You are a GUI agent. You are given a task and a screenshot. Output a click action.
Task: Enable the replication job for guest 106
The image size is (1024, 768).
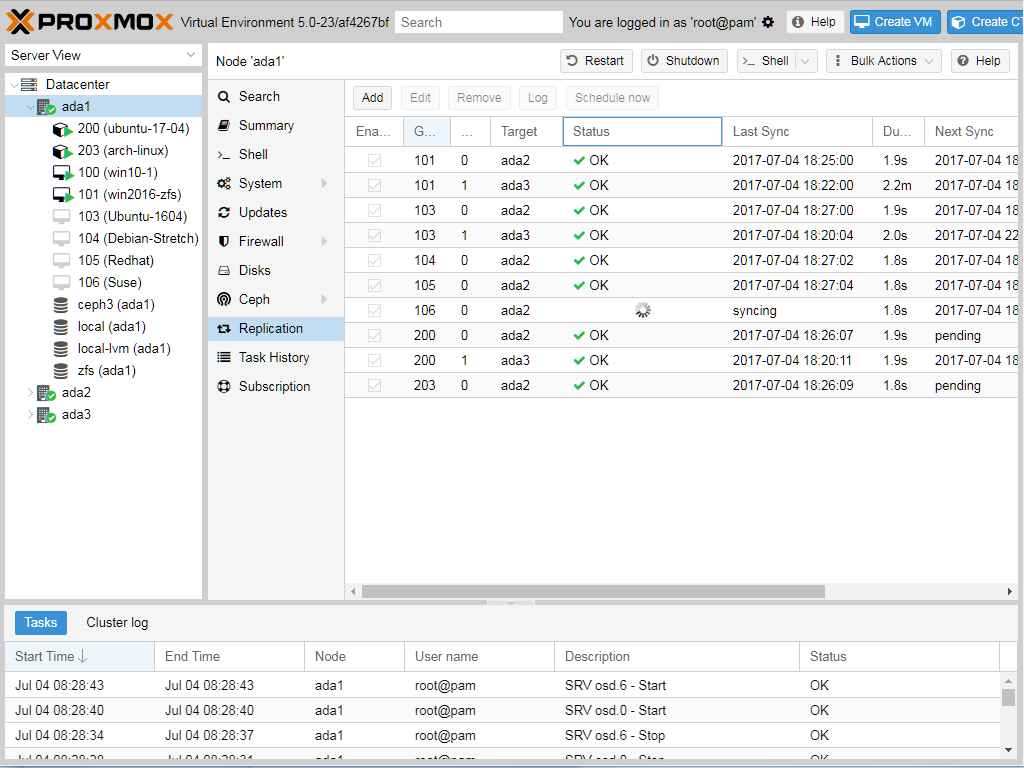click(374, 310)
